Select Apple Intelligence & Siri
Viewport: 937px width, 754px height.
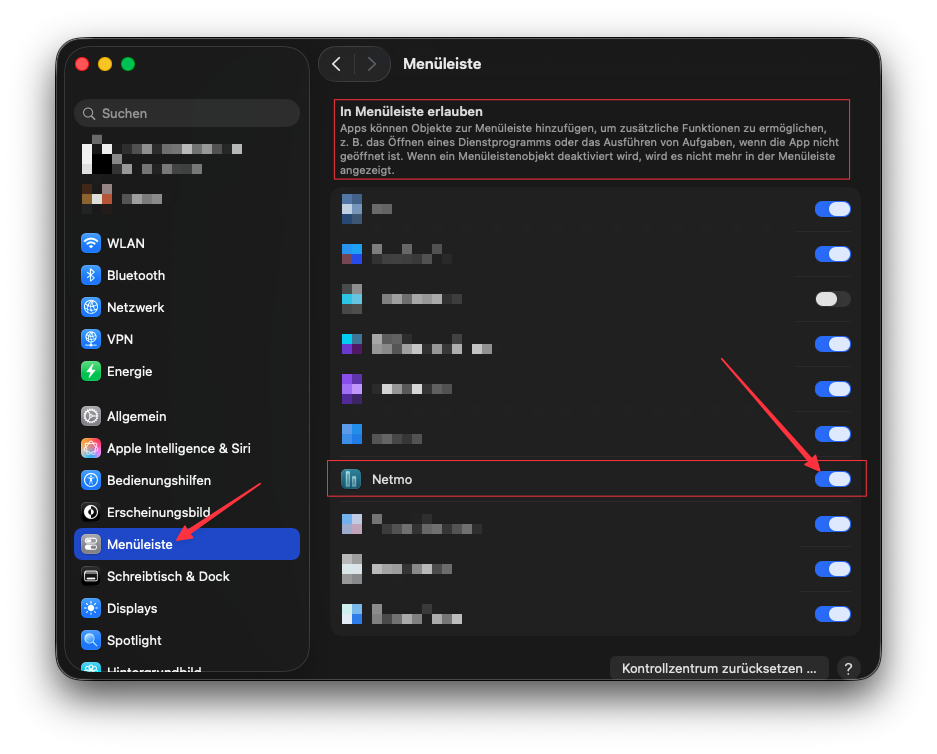coord(187,448)
